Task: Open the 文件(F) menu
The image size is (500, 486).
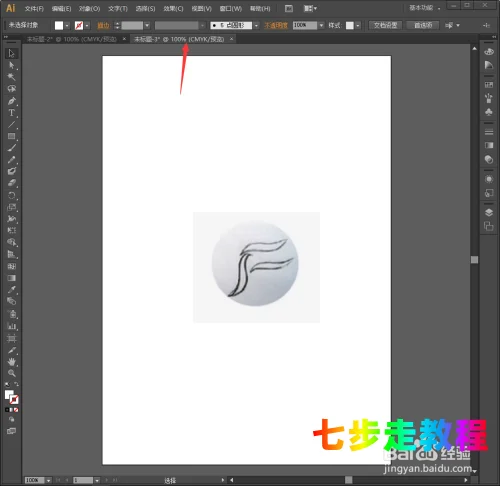Action: (34, 9)
